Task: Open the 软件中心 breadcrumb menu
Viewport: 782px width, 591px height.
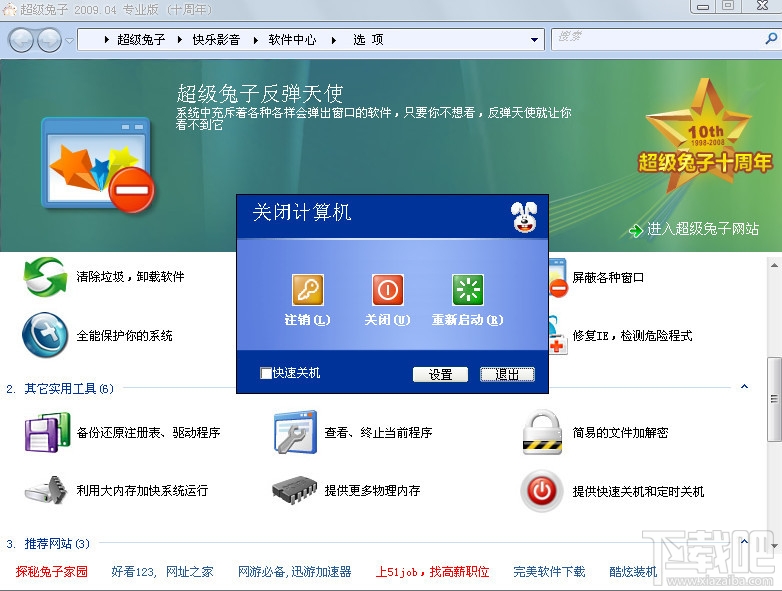Action: coord(292,40)
